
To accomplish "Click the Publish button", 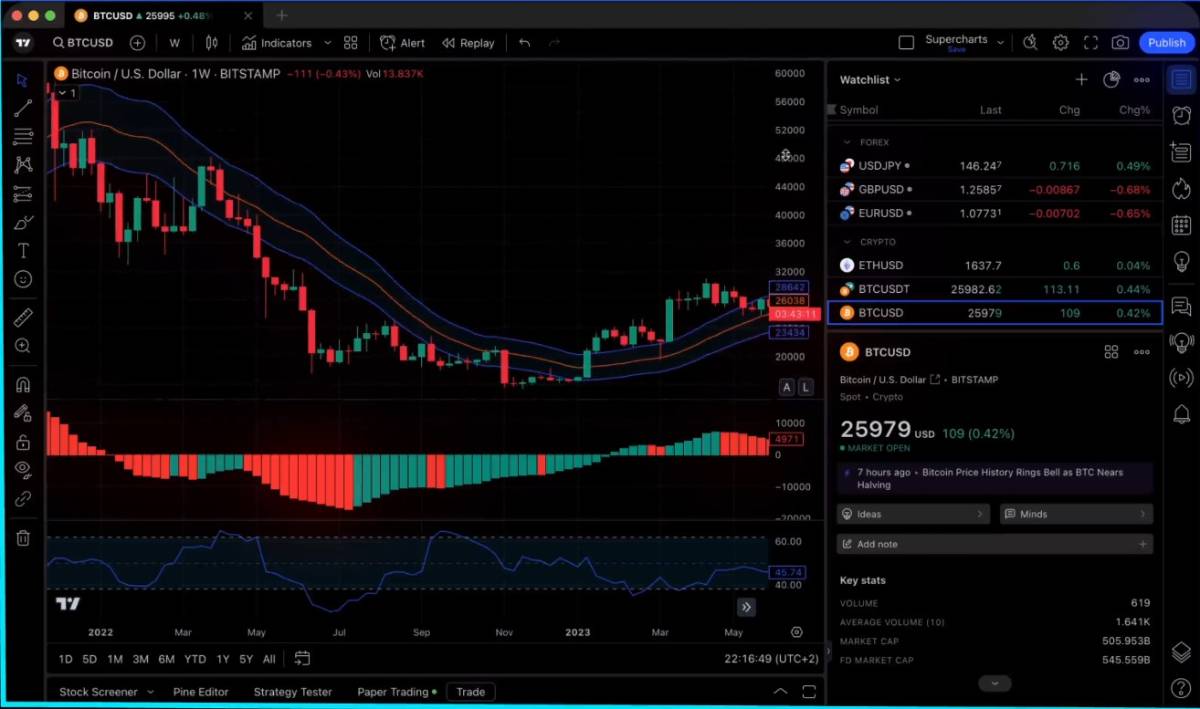I will pyautogui.click(x=1166, y=43).
